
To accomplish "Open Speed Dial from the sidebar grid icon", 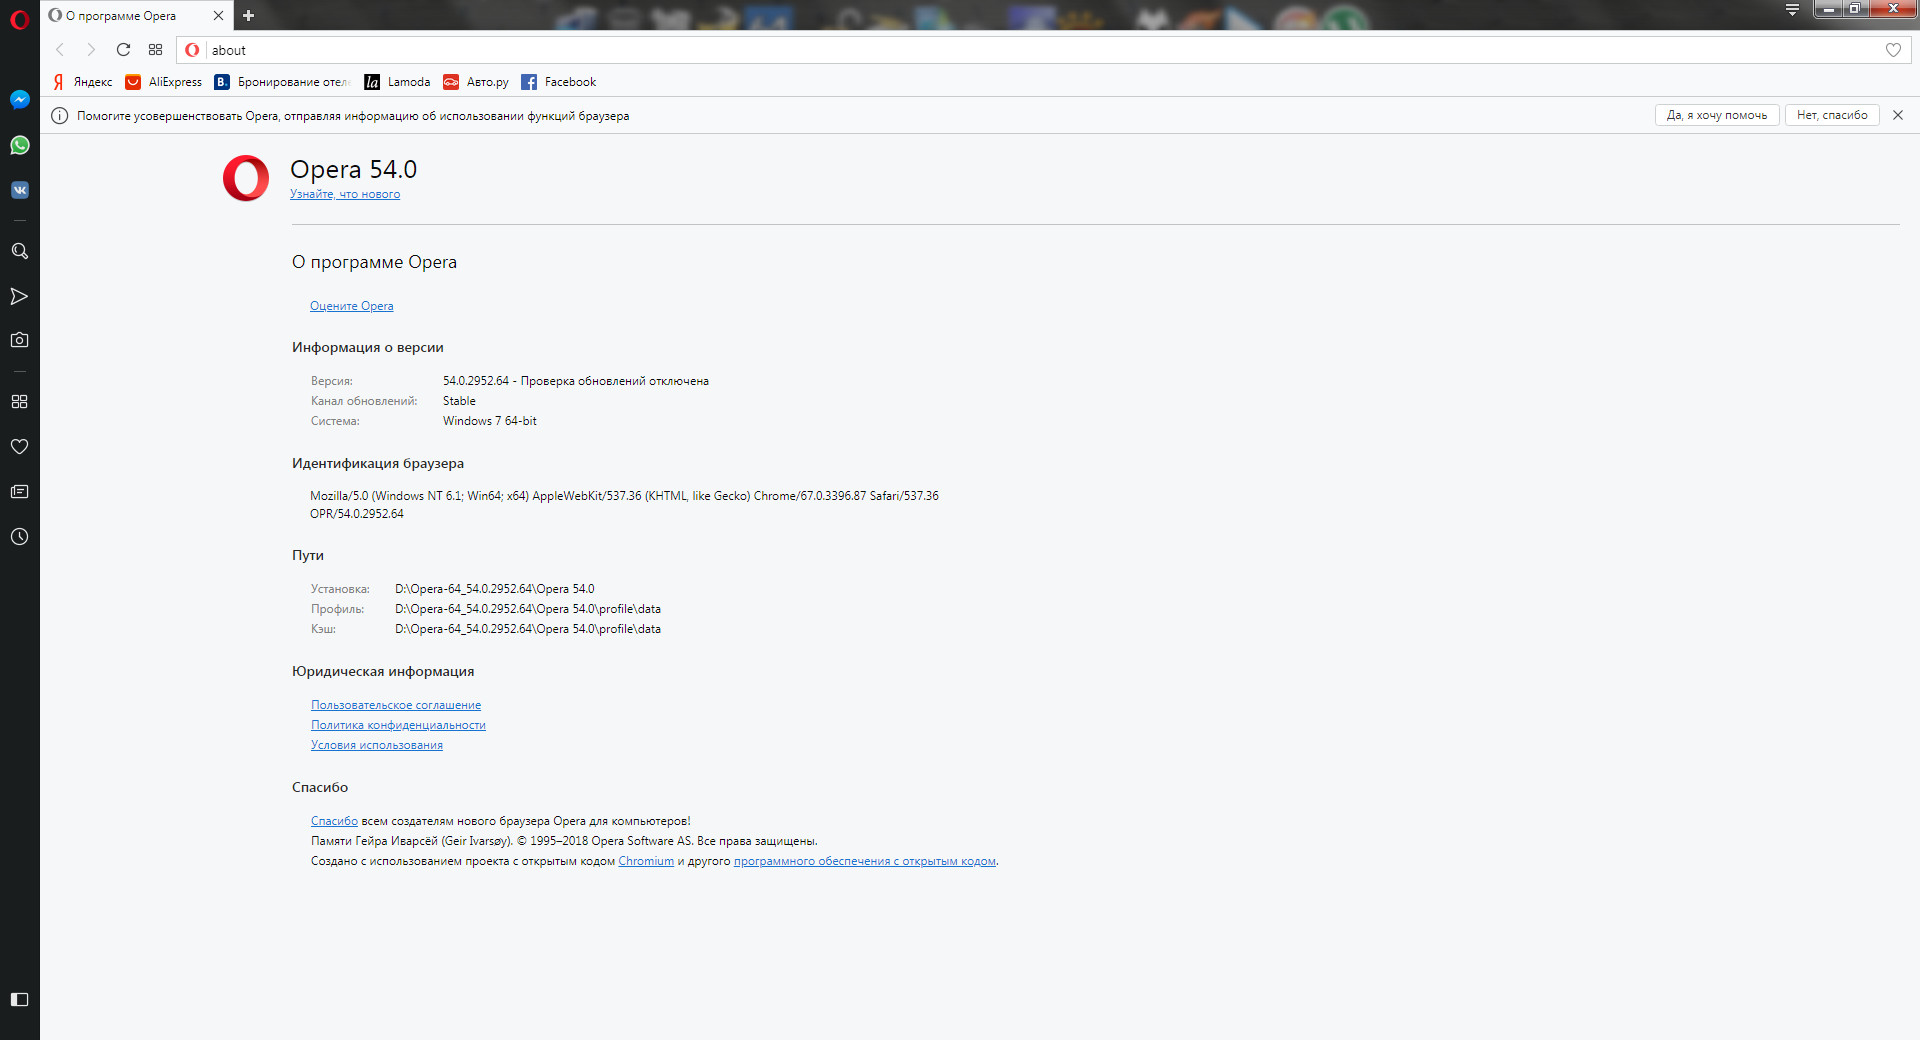I will 19,401.
